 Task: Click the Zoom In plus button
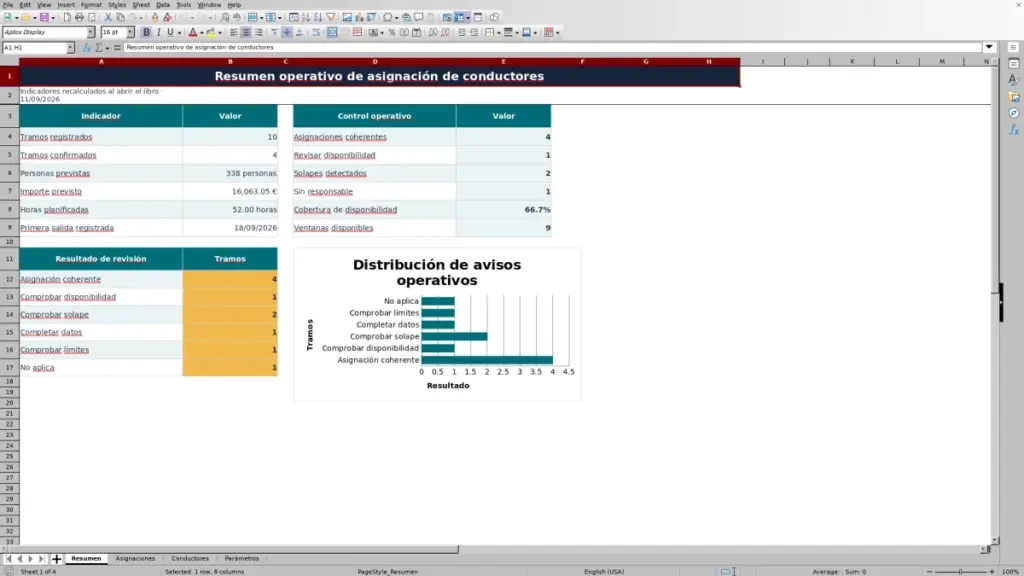click(991, 572)
